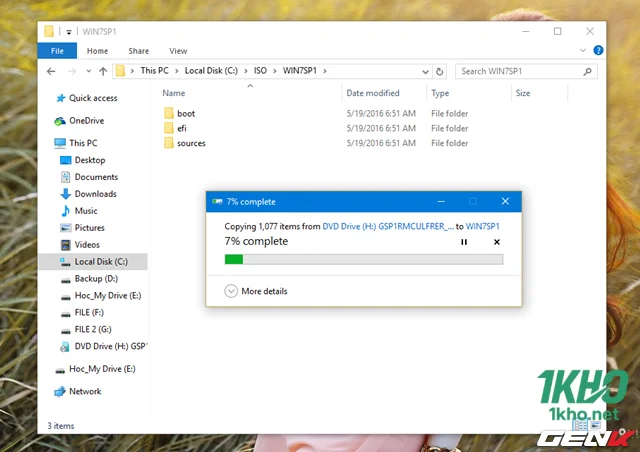Click the search magnifier icon
Image resolution: width=640 pixels, height=452 pixels.
[587, 71]
